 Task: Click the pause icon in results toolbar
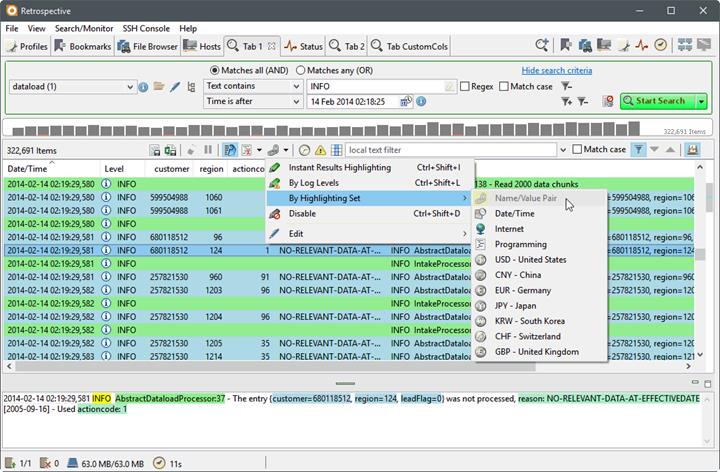tap(208, 150)
